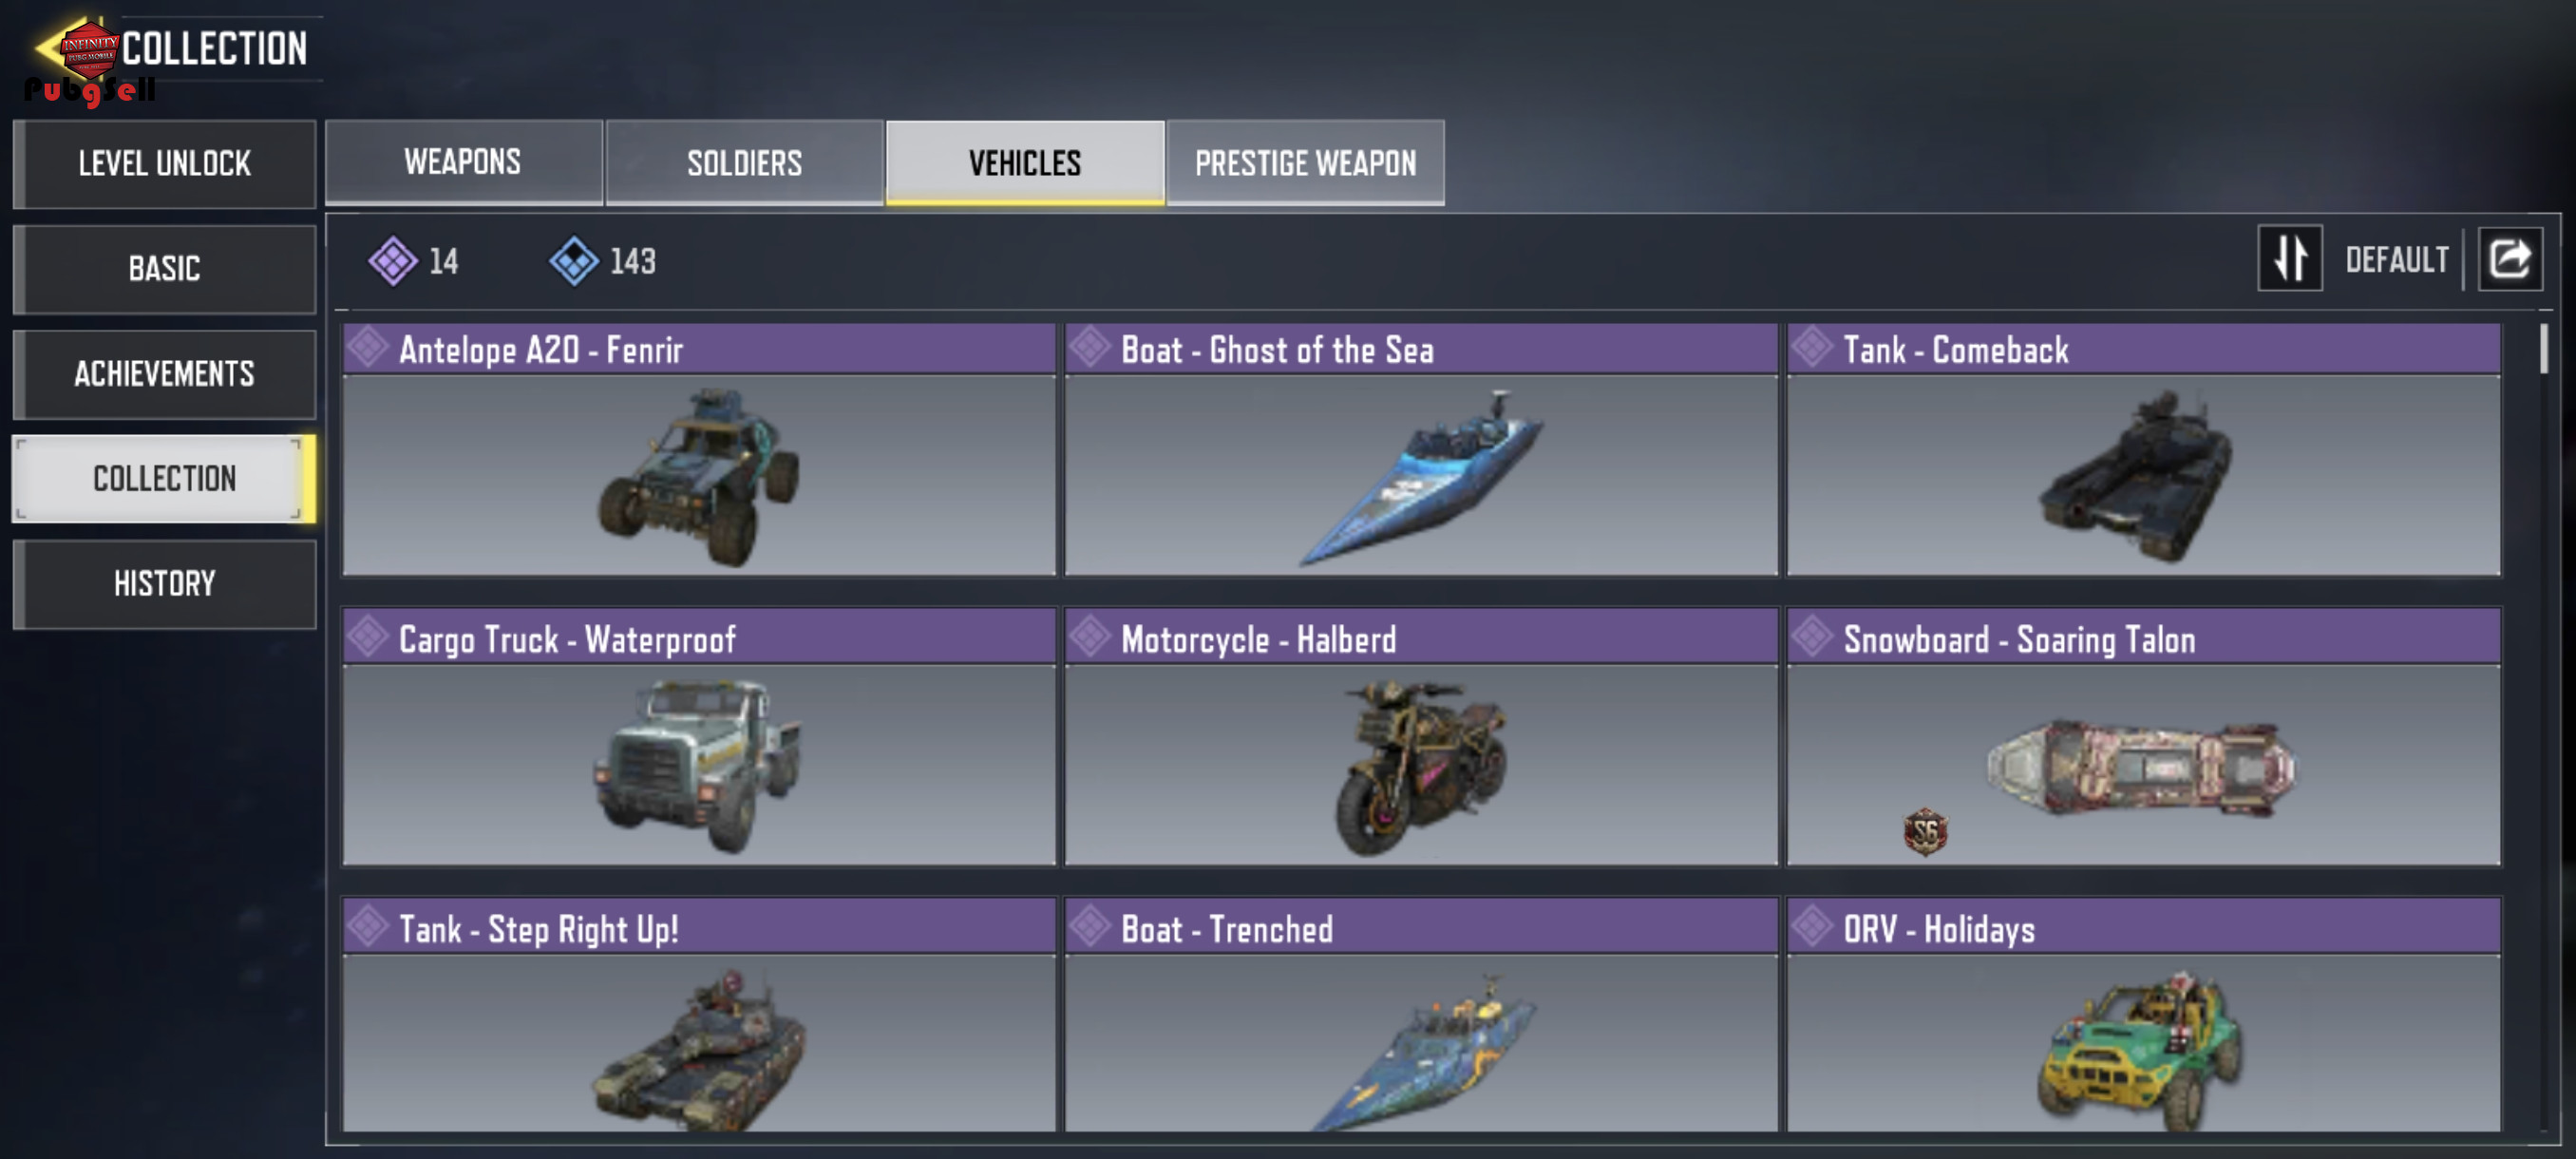Viewport: 2576px width, 1159px height.
Task: Select the Boat - Ghost of the Sea thumbnail
Action: click(1421, 475)
